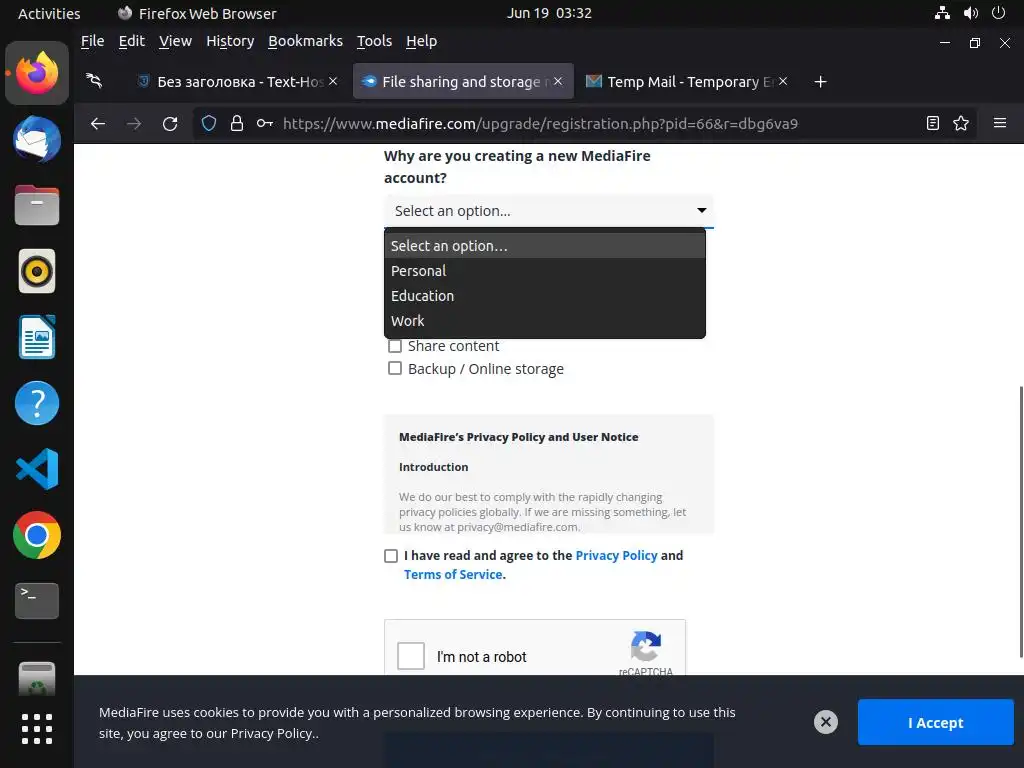Launch Google Chrome from the dock

coord(37,535)
